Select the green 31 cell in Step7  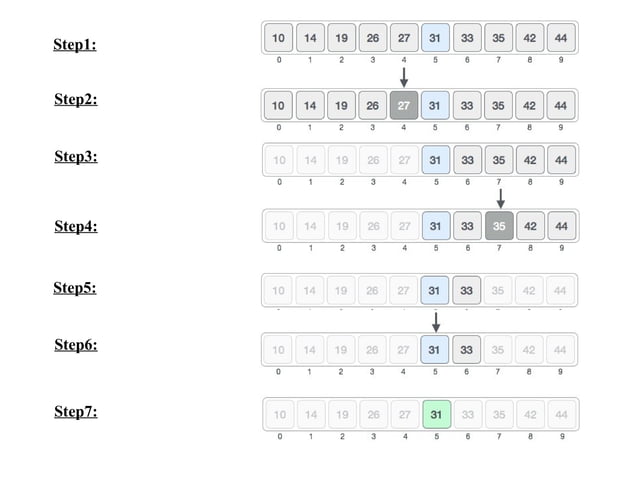437,415
